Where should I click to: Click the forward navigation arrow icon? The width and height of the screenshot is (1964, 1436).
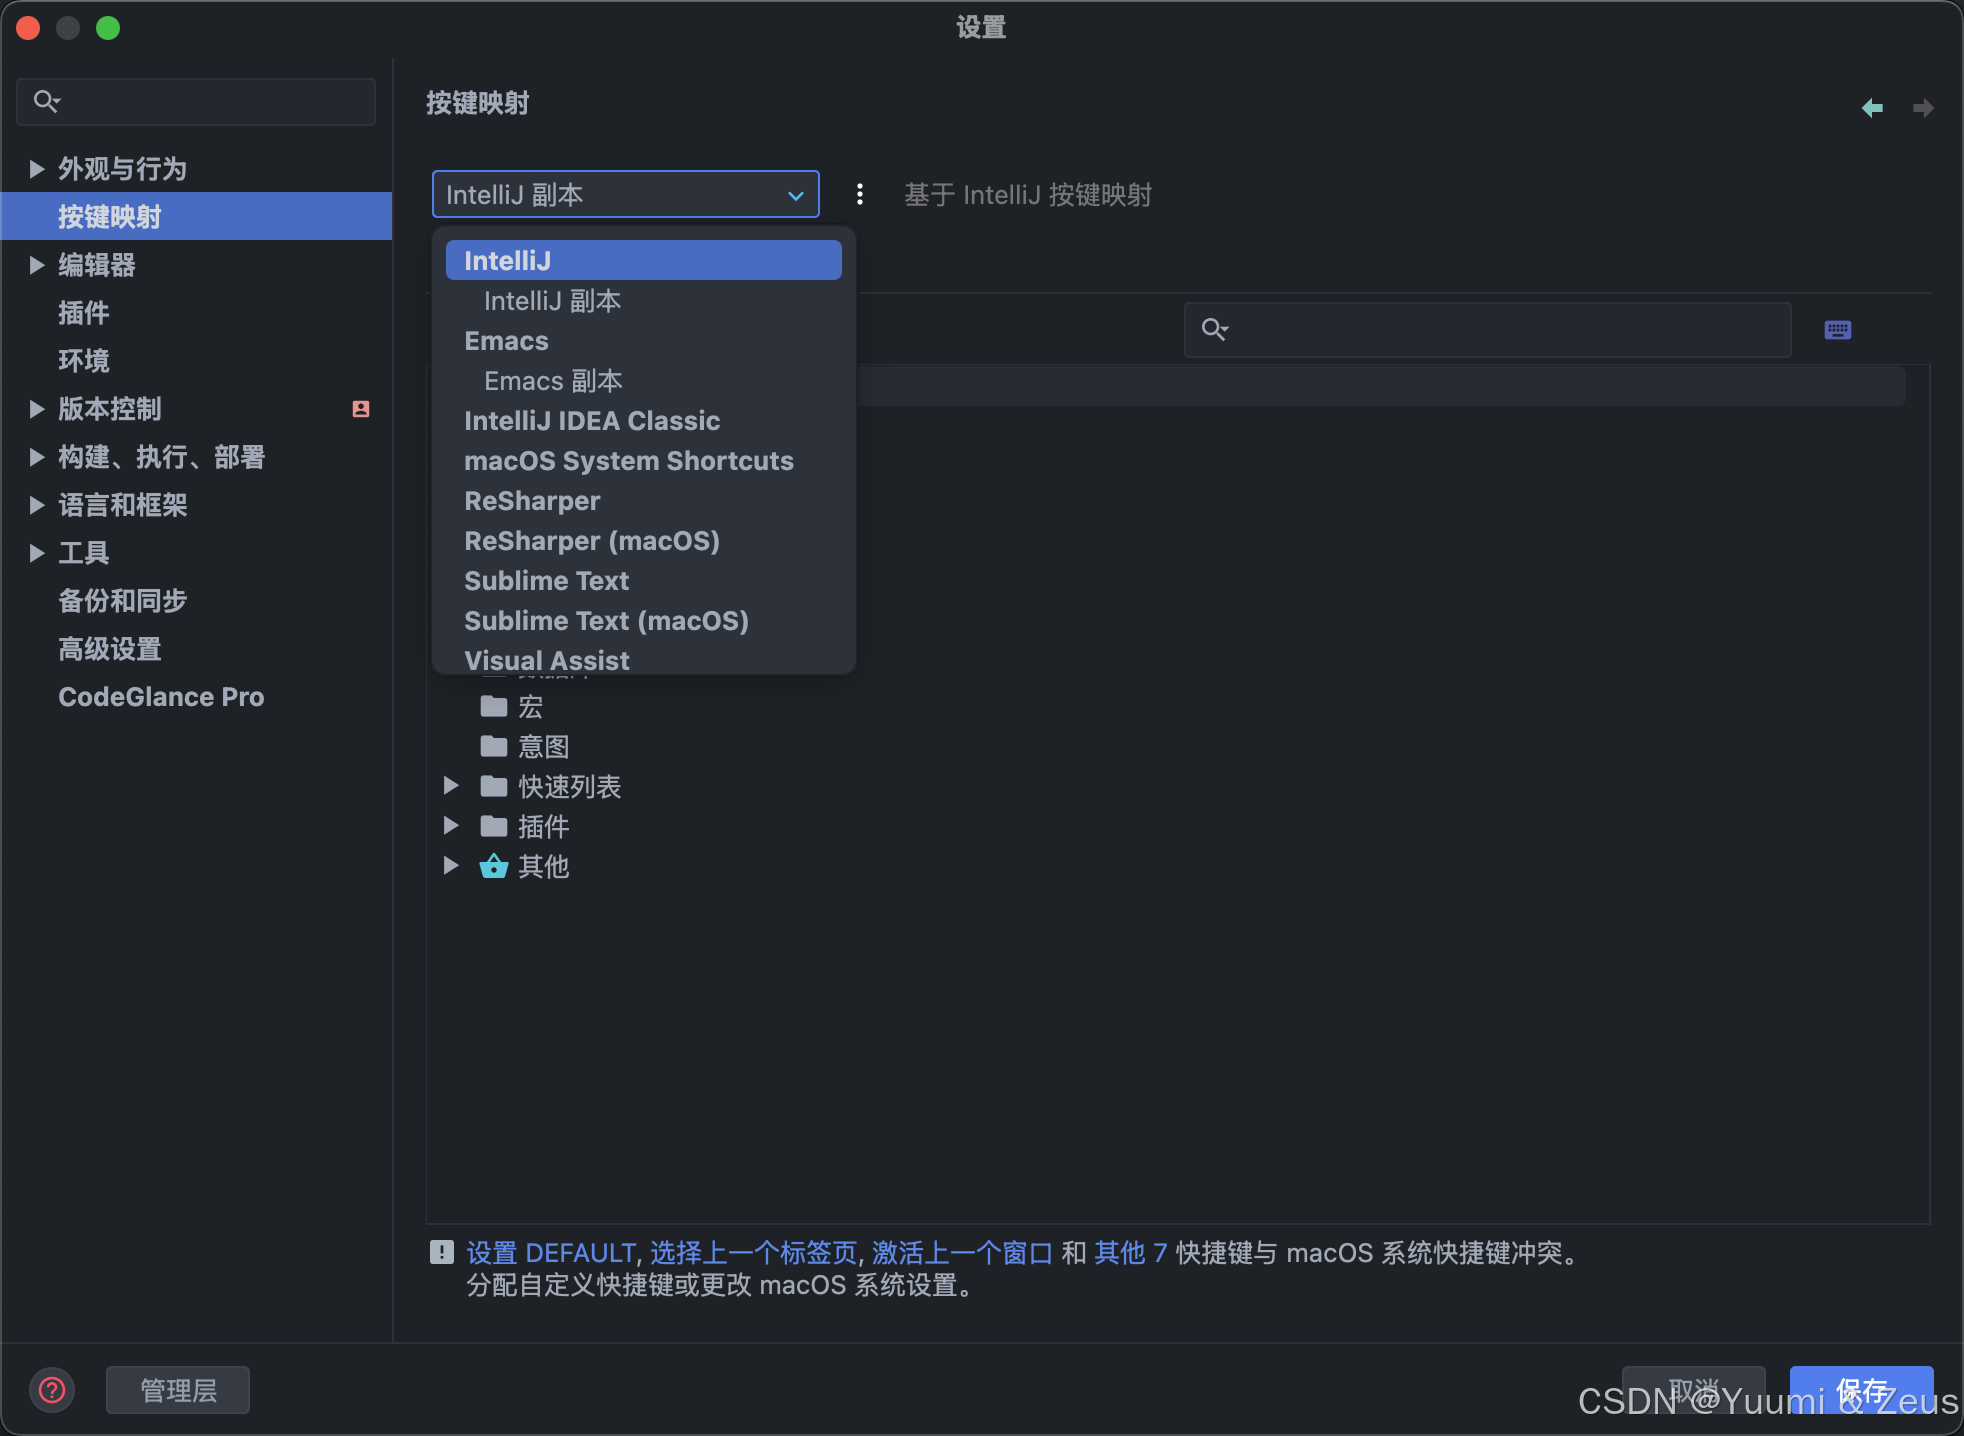pos(1922,107)
